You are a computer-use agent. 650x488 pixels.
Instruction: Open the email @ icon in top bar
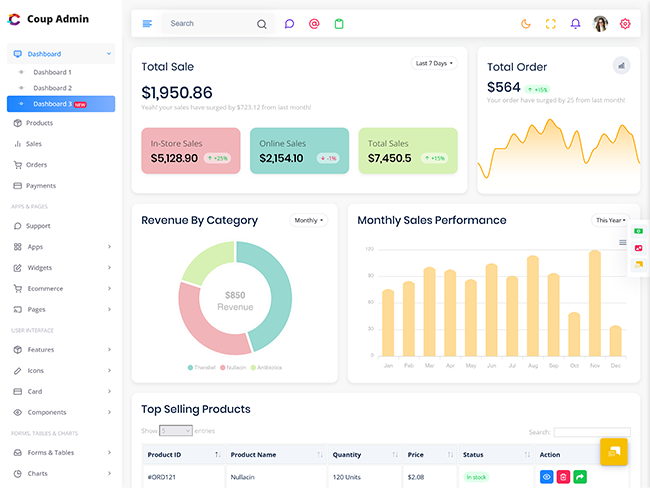(314, 24)
